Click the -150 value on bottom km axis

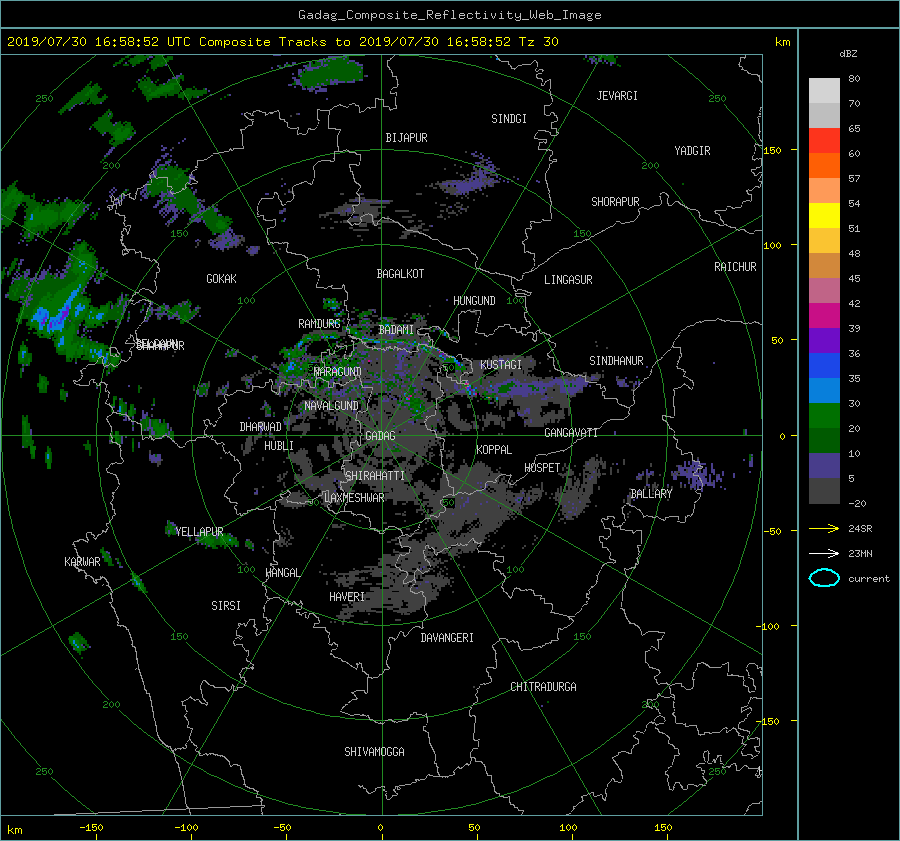(x=91, y=828)
